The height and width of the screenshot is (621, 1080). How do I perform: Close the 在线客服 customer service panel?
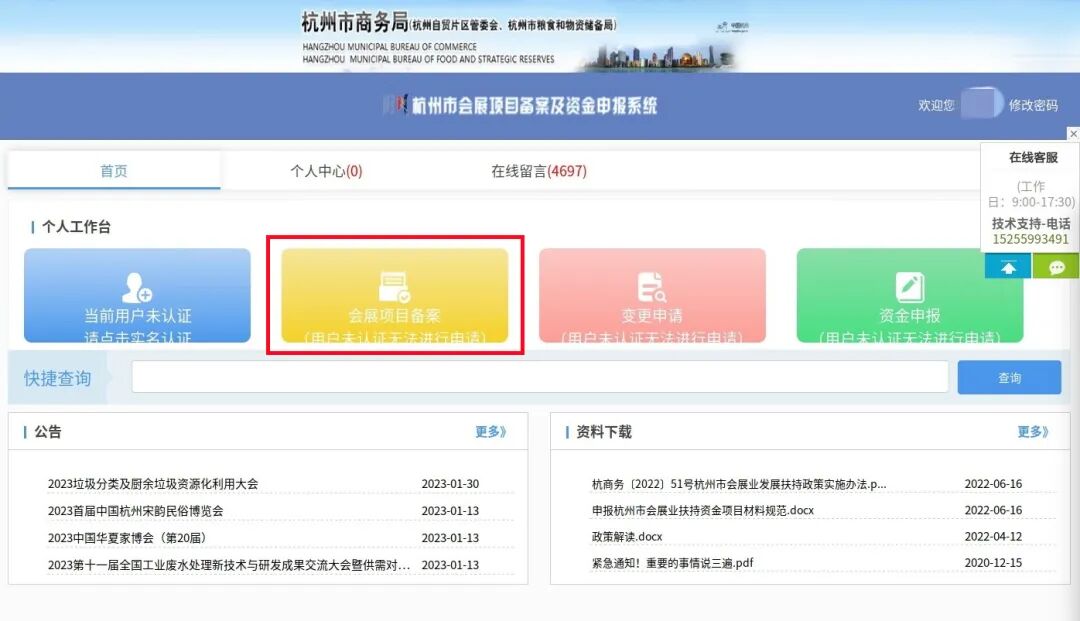coord(1073,133)
